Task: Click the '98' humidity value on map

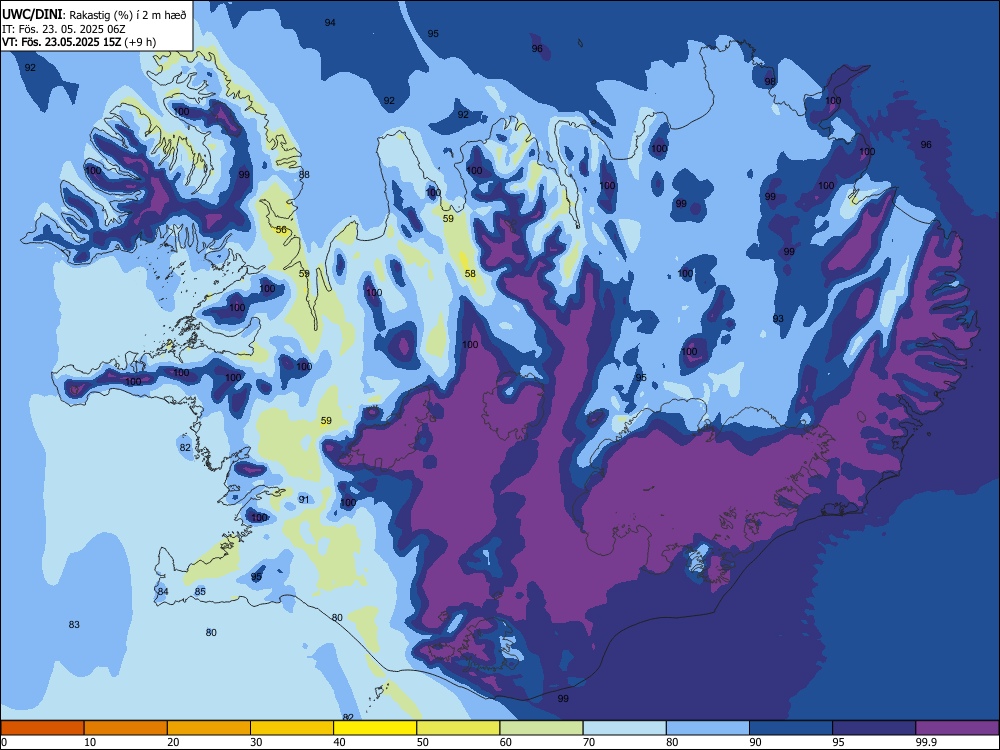Action: coord(770,82)
